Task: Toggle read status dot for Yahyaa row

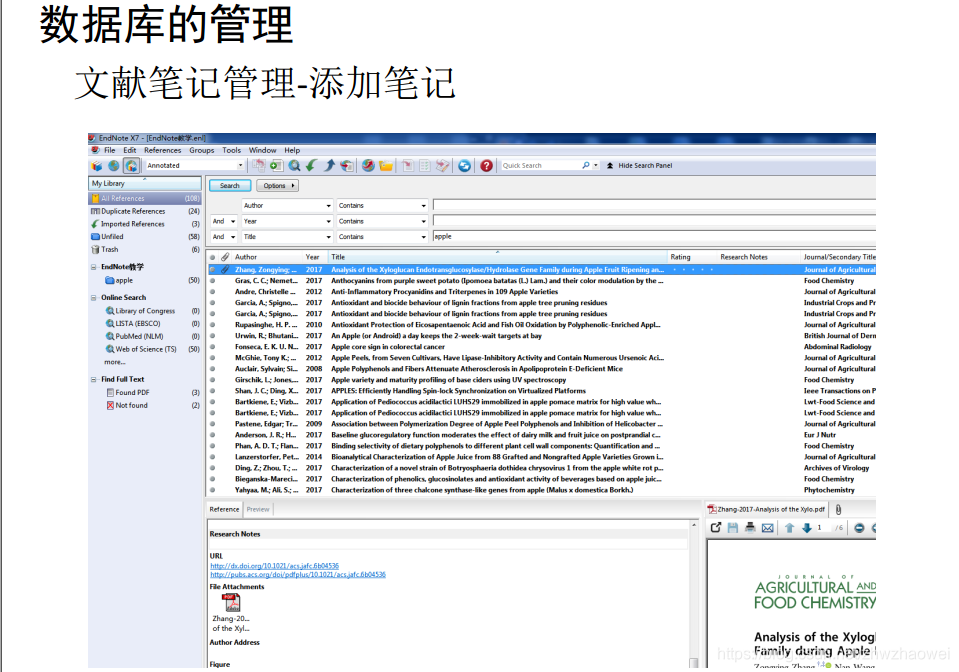Action: click(x=213, y=490)
